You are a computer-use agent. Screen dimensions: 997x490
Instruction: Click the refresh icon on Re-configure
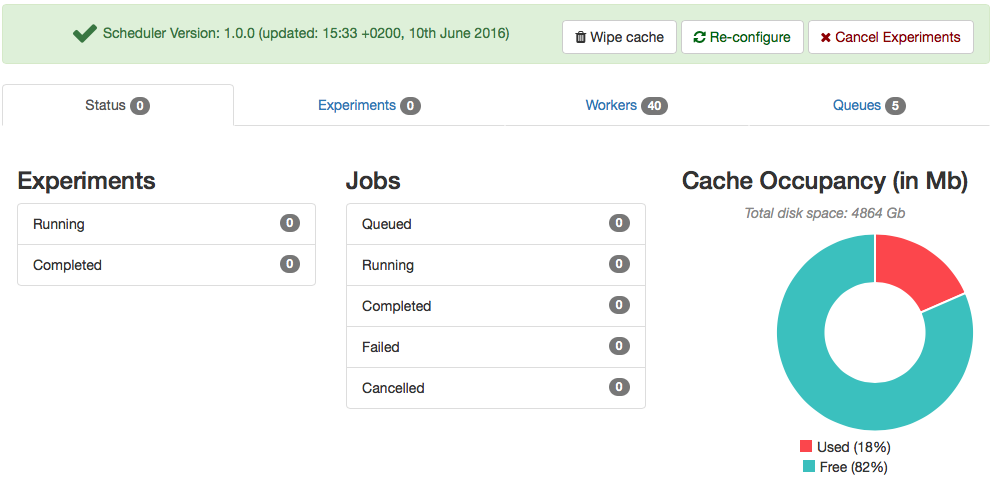(699, 38)
